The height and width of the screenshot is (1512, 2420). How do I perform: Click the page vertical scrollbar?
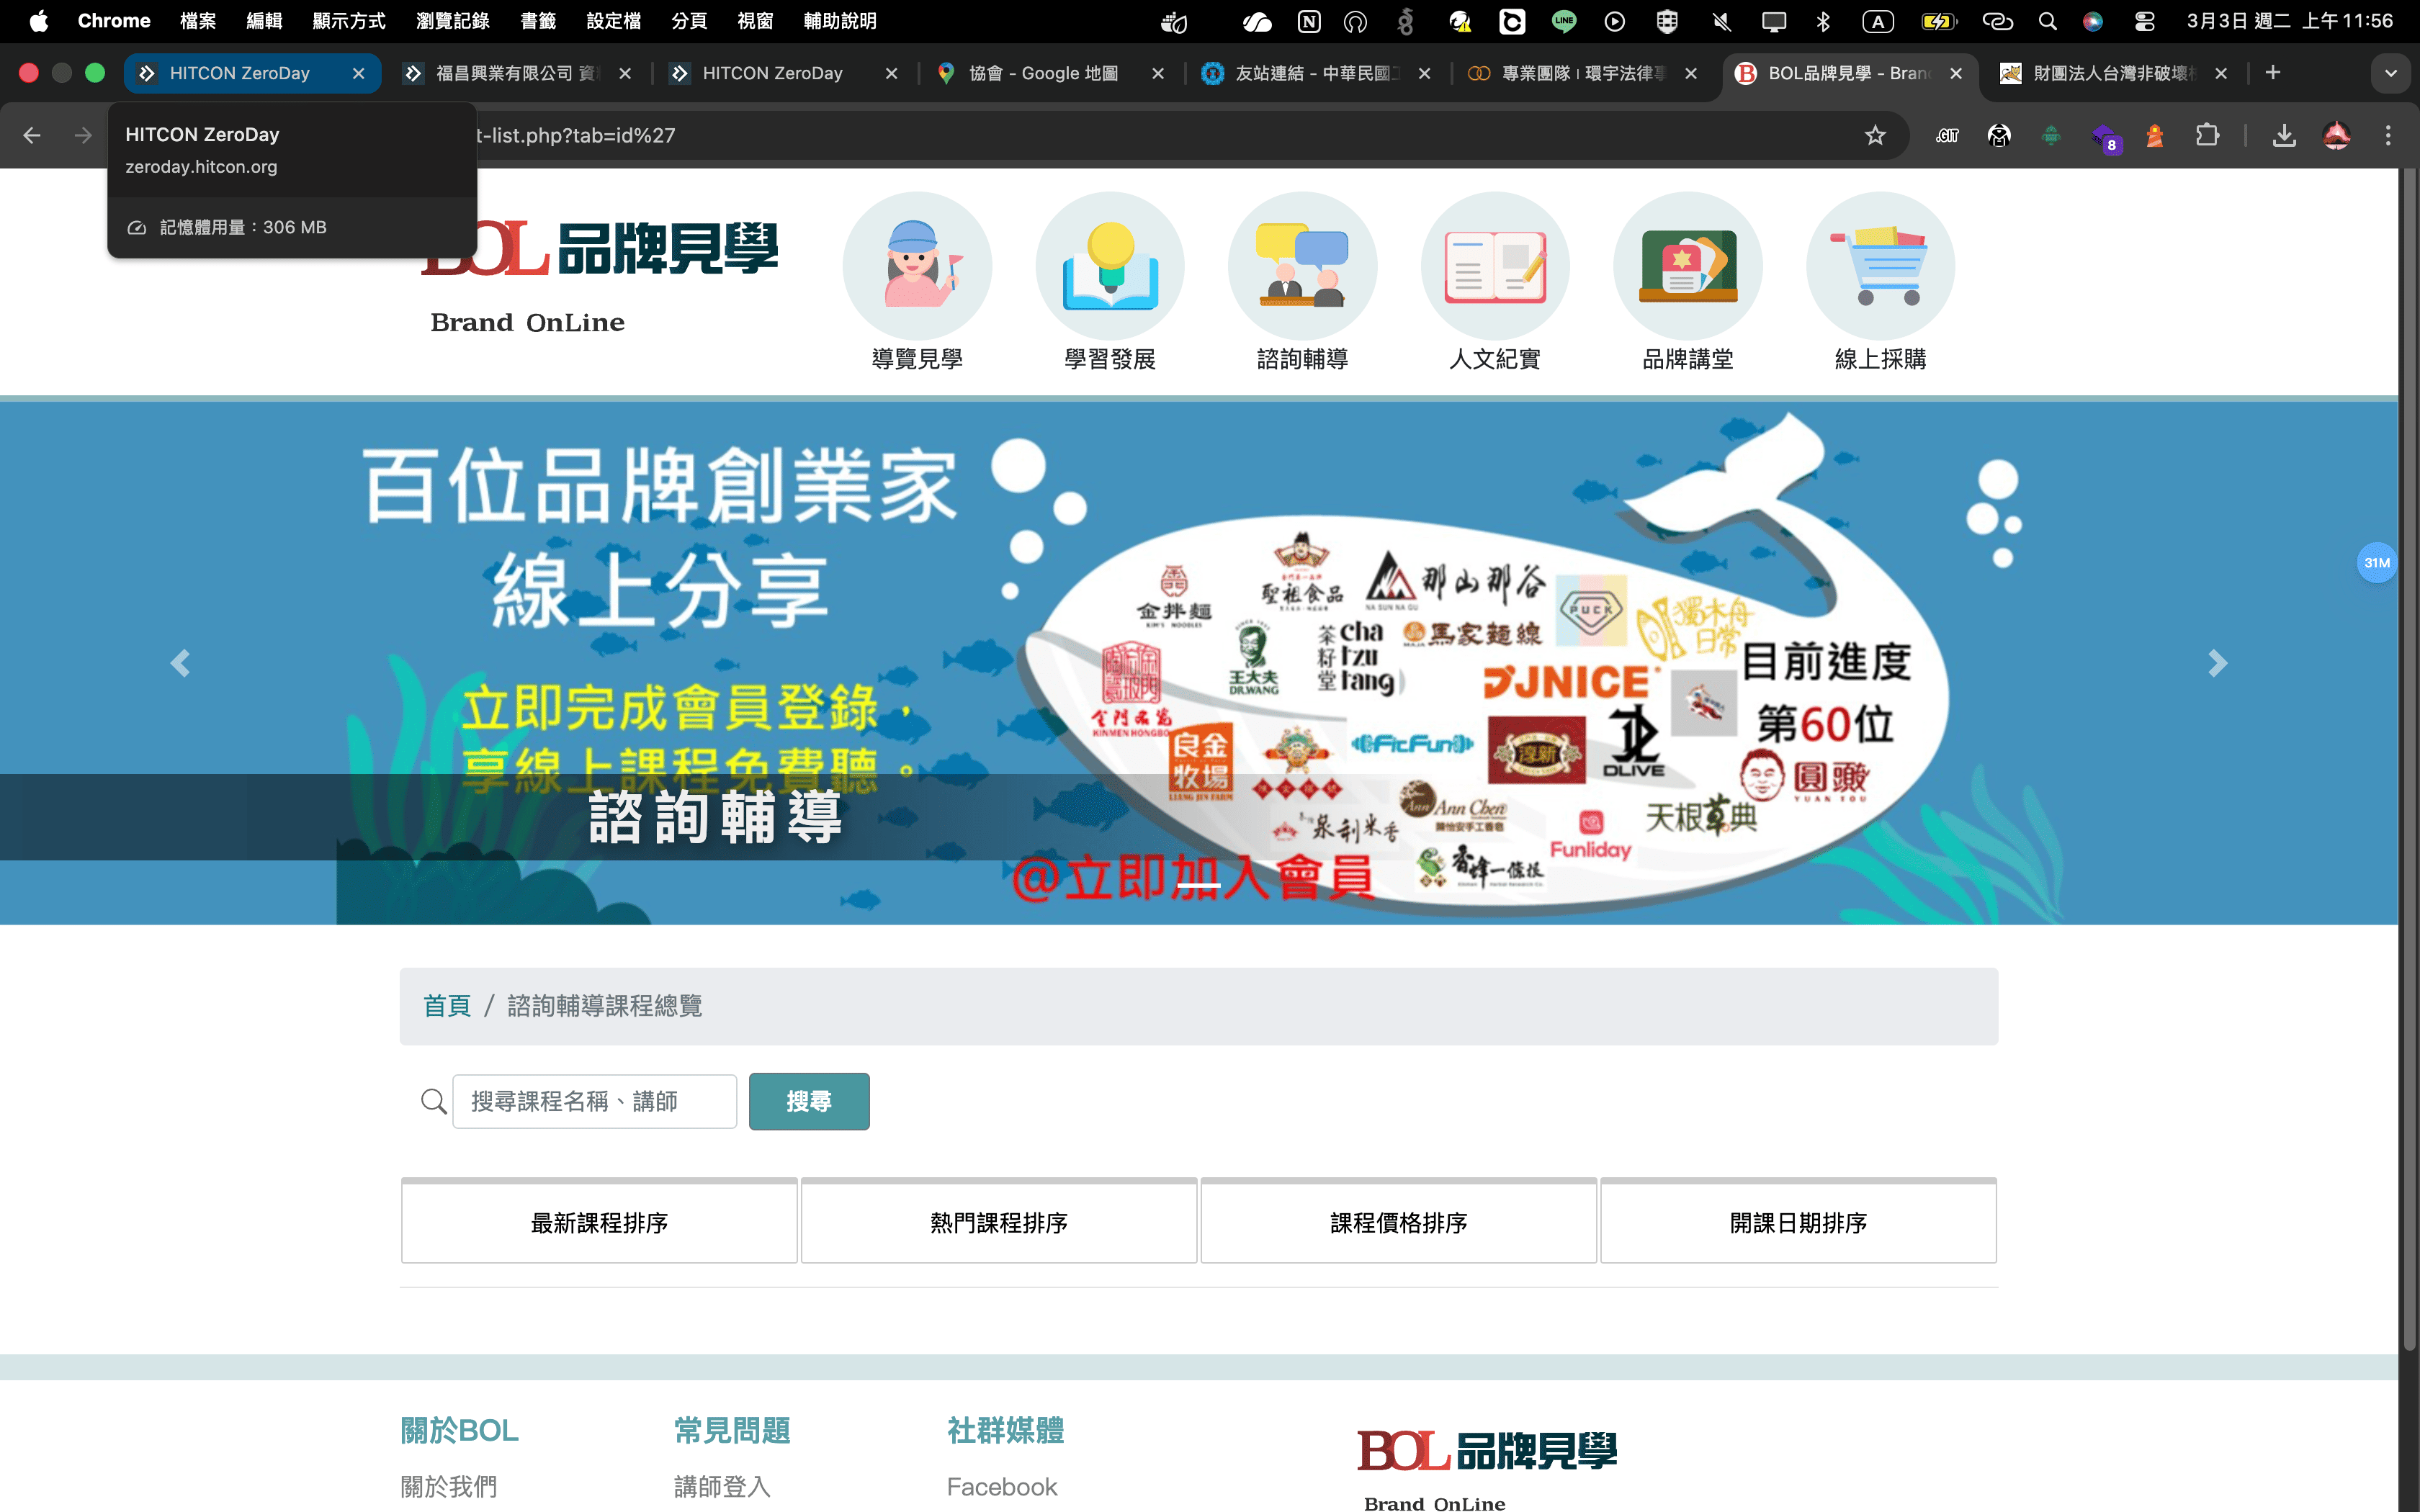click(2409, 760)
